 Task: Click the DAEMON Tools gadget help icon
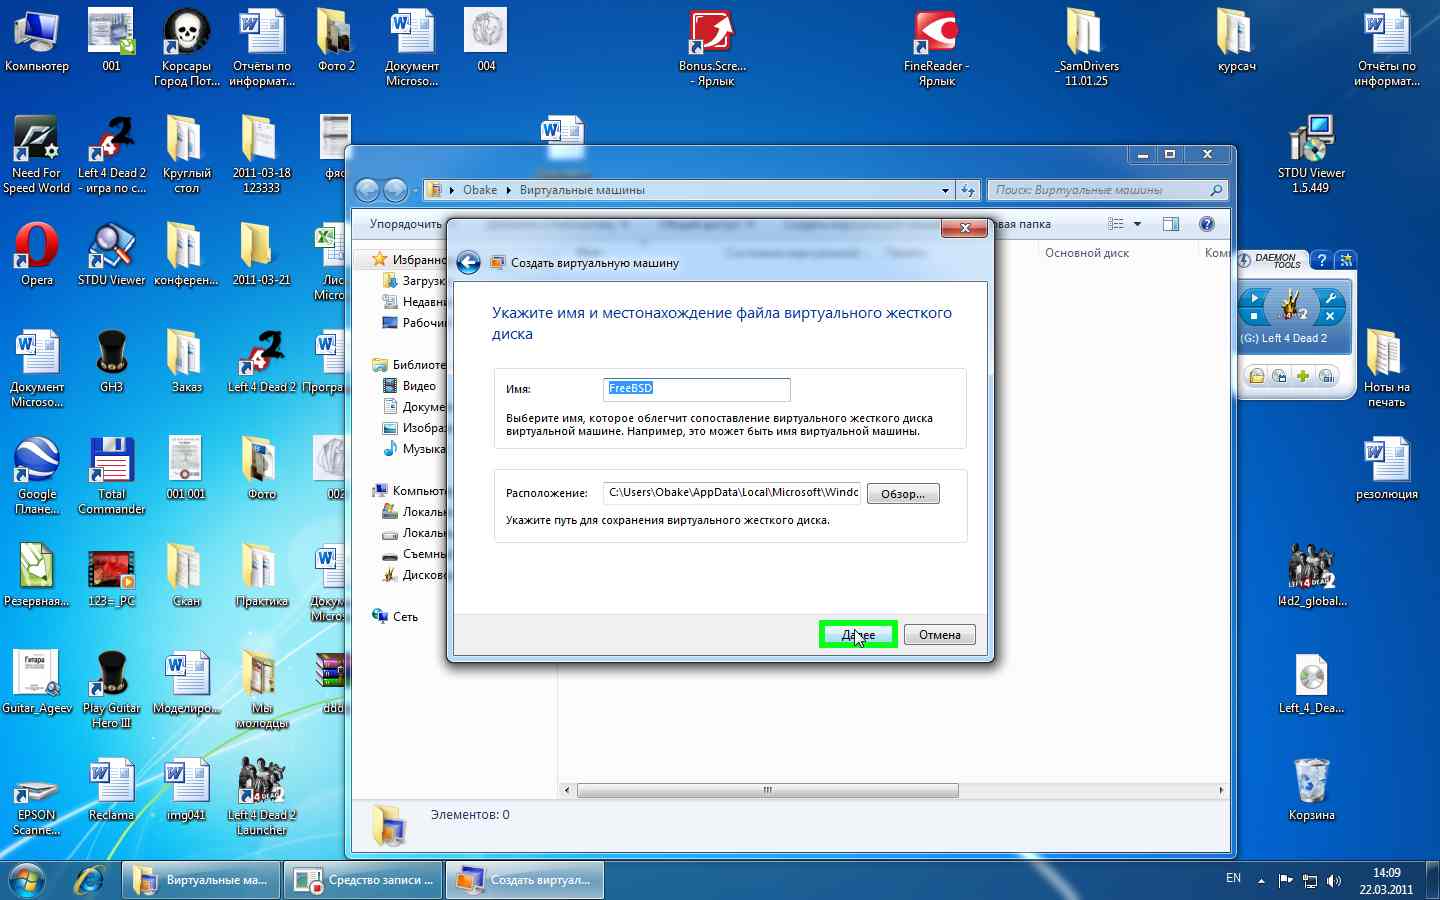(x=1322, y=260)
